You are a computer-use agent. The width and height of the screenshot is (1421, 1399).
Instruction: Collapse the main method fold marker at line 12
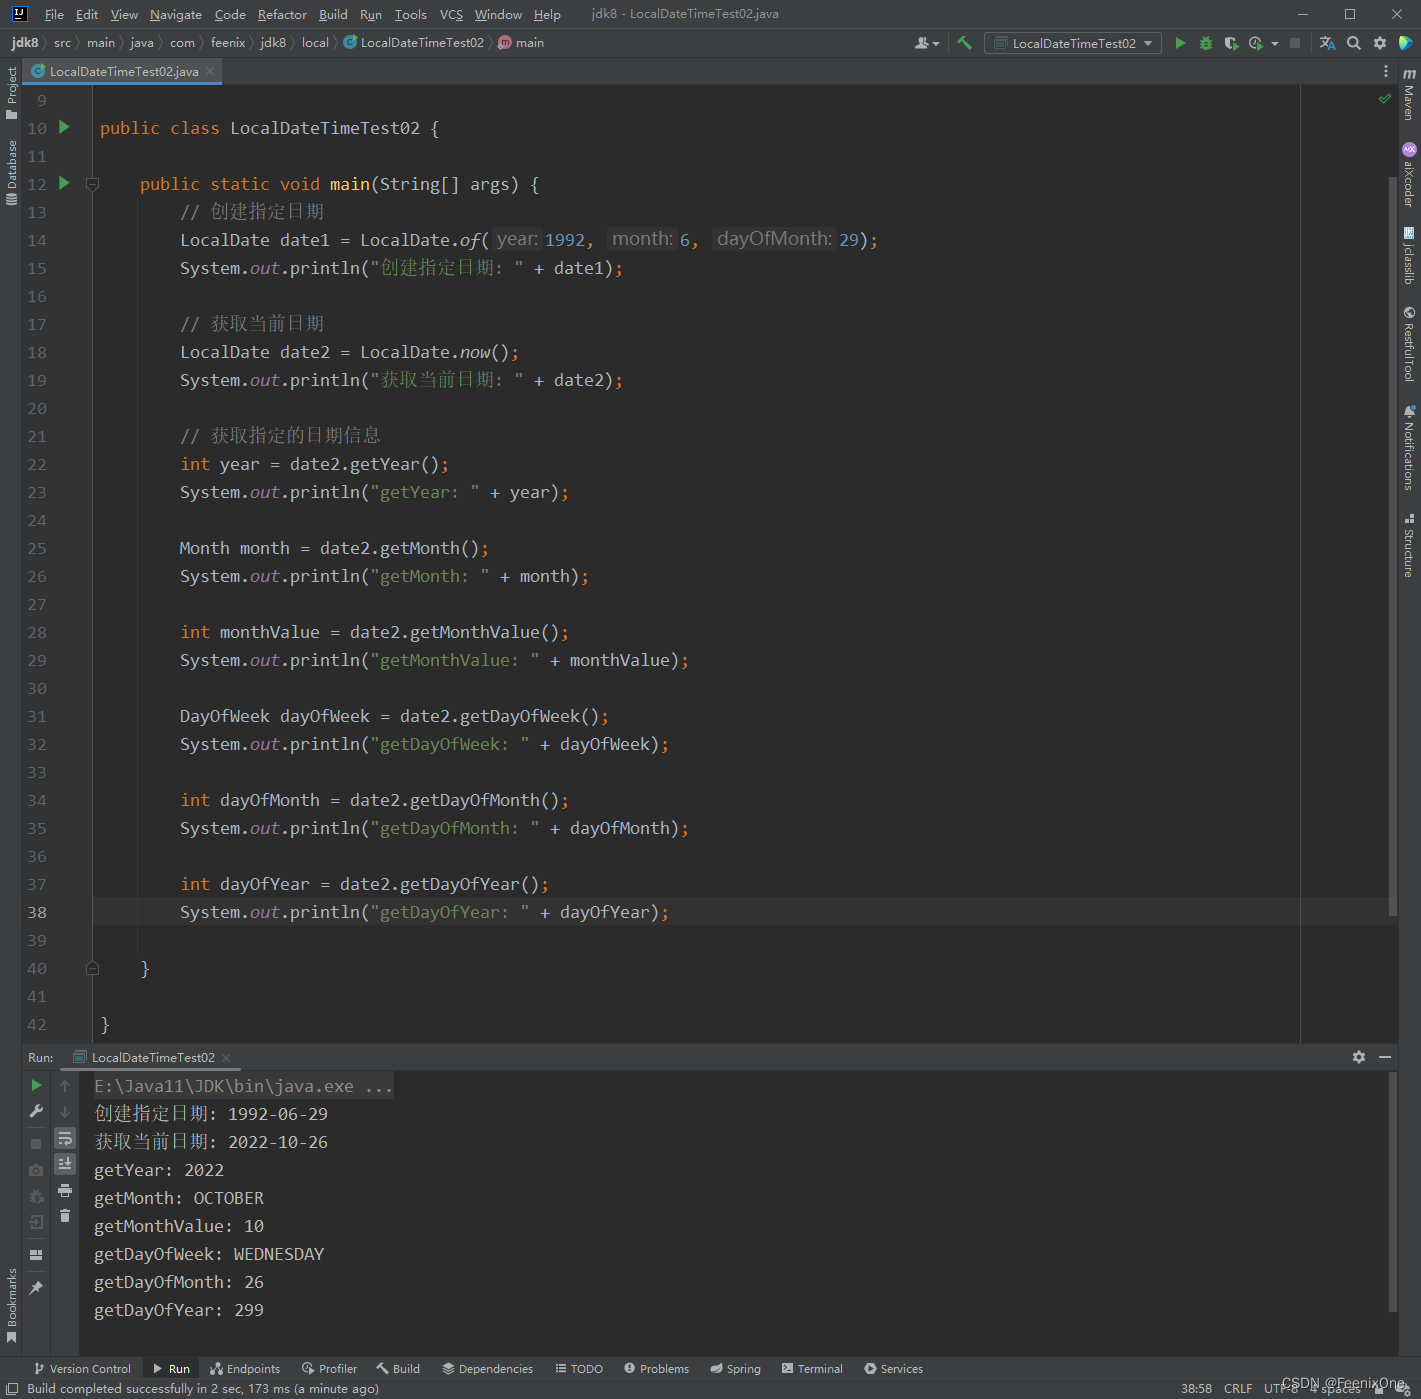[x=92, y=184]
